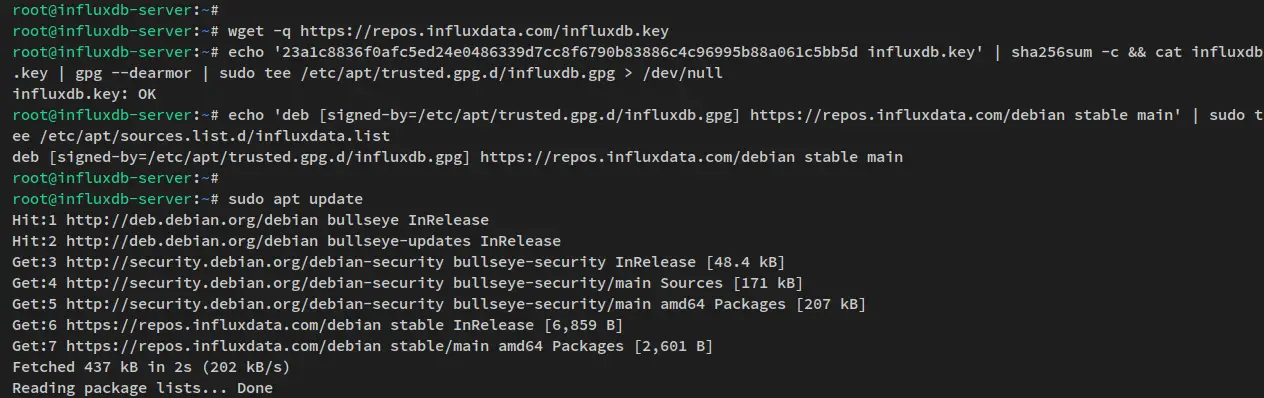Click the 'influxdb.key: OK' output line
The image size is (1264, 398).
84,93
